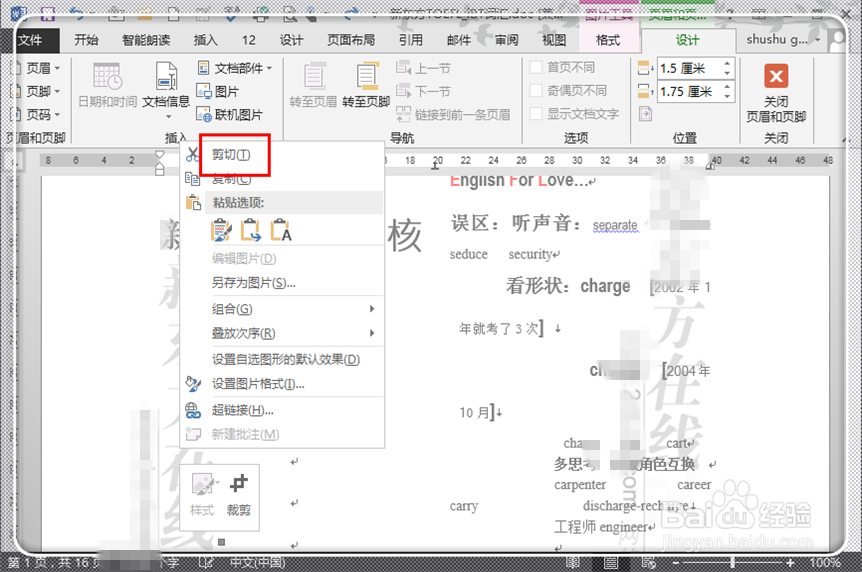Insert a picture with the 图片 icon
Viewport: 862px width, 572px height.
pyautogui.click(x=203, y=91)
